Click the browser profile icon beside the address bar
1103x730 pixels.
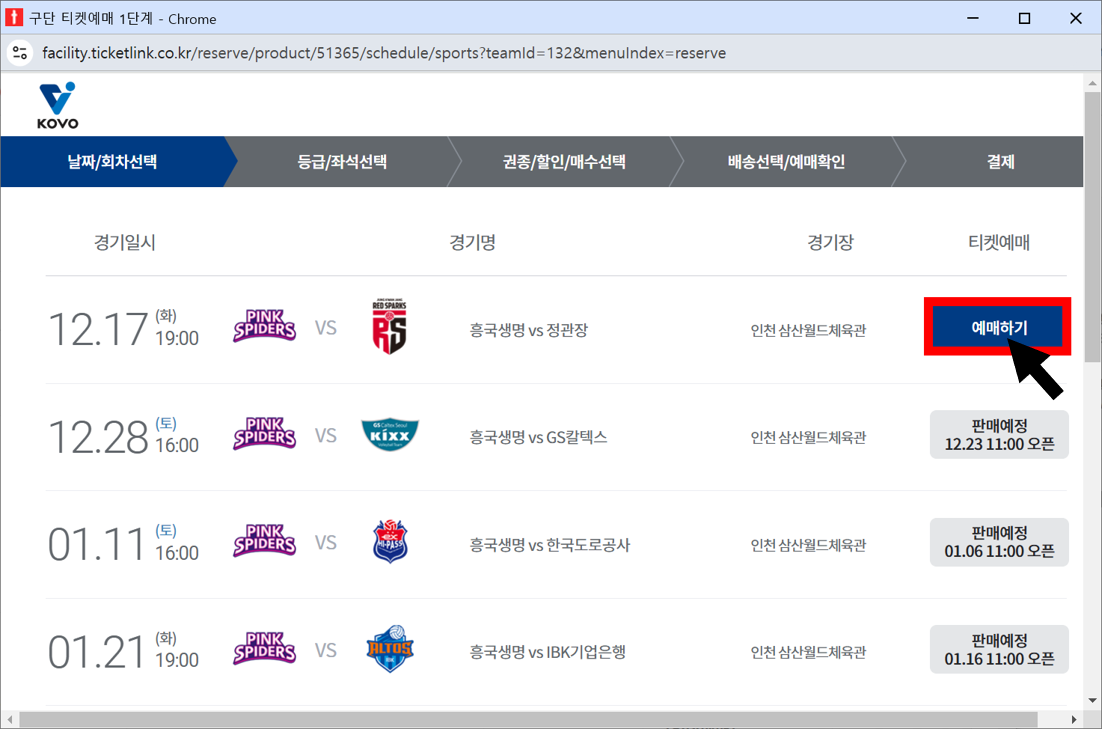[x=20, y=52]
